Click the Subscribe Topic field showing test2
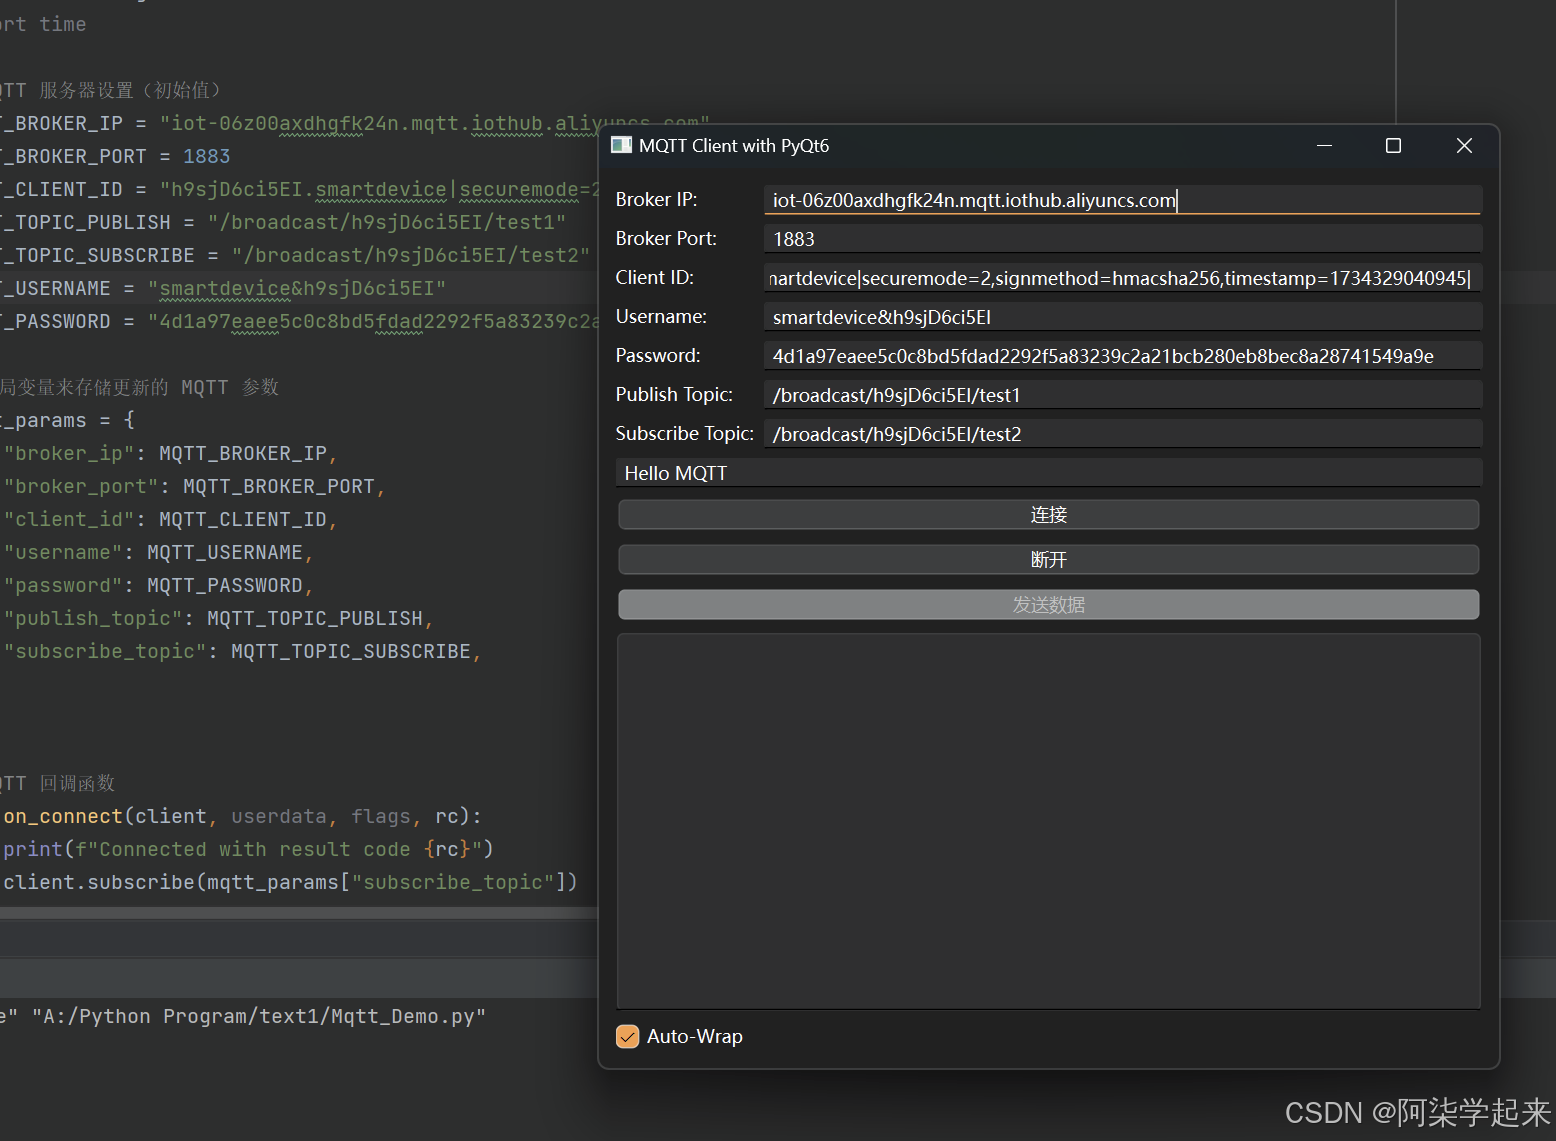Image resolution: width=1556 pixels, height=1141 pixels. coord(1120,433)
